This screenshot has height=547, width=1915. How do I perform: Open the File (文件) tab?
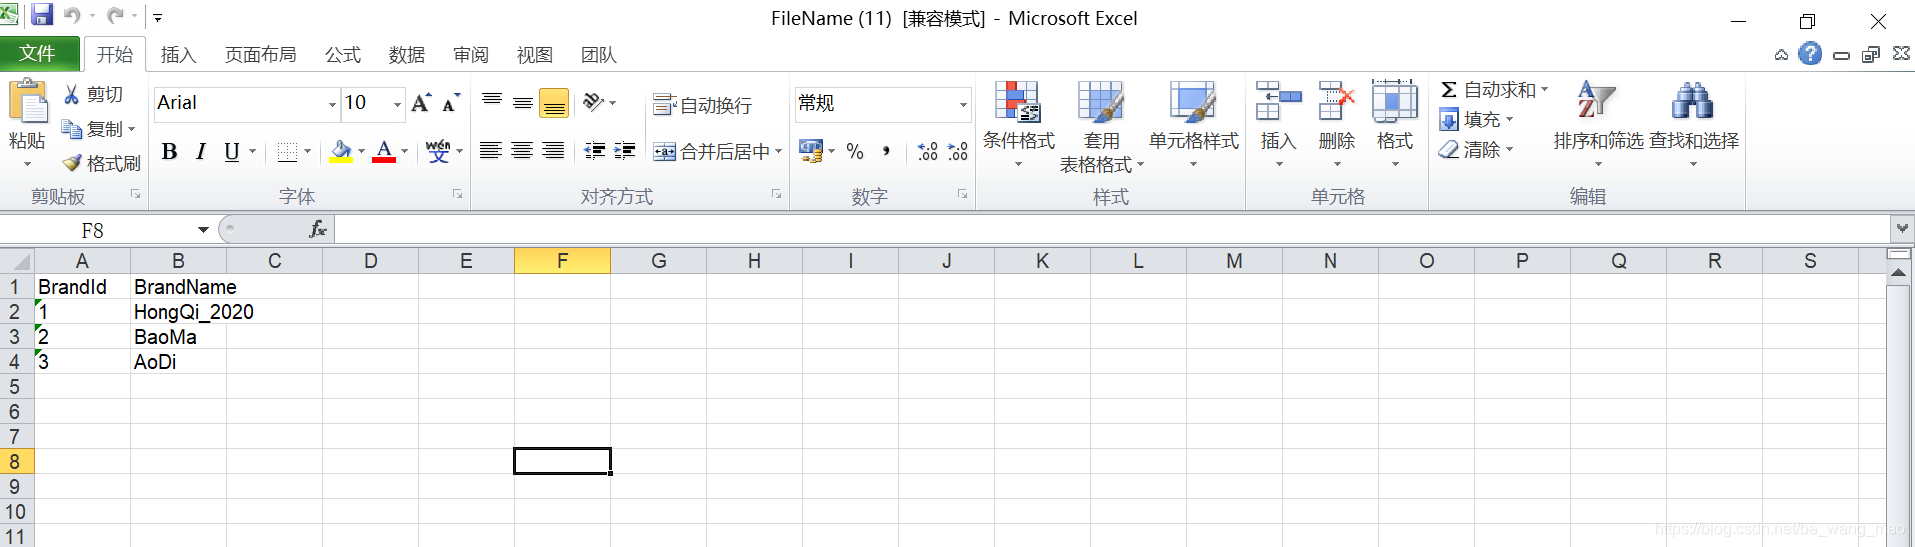click(x=38, y=53)
